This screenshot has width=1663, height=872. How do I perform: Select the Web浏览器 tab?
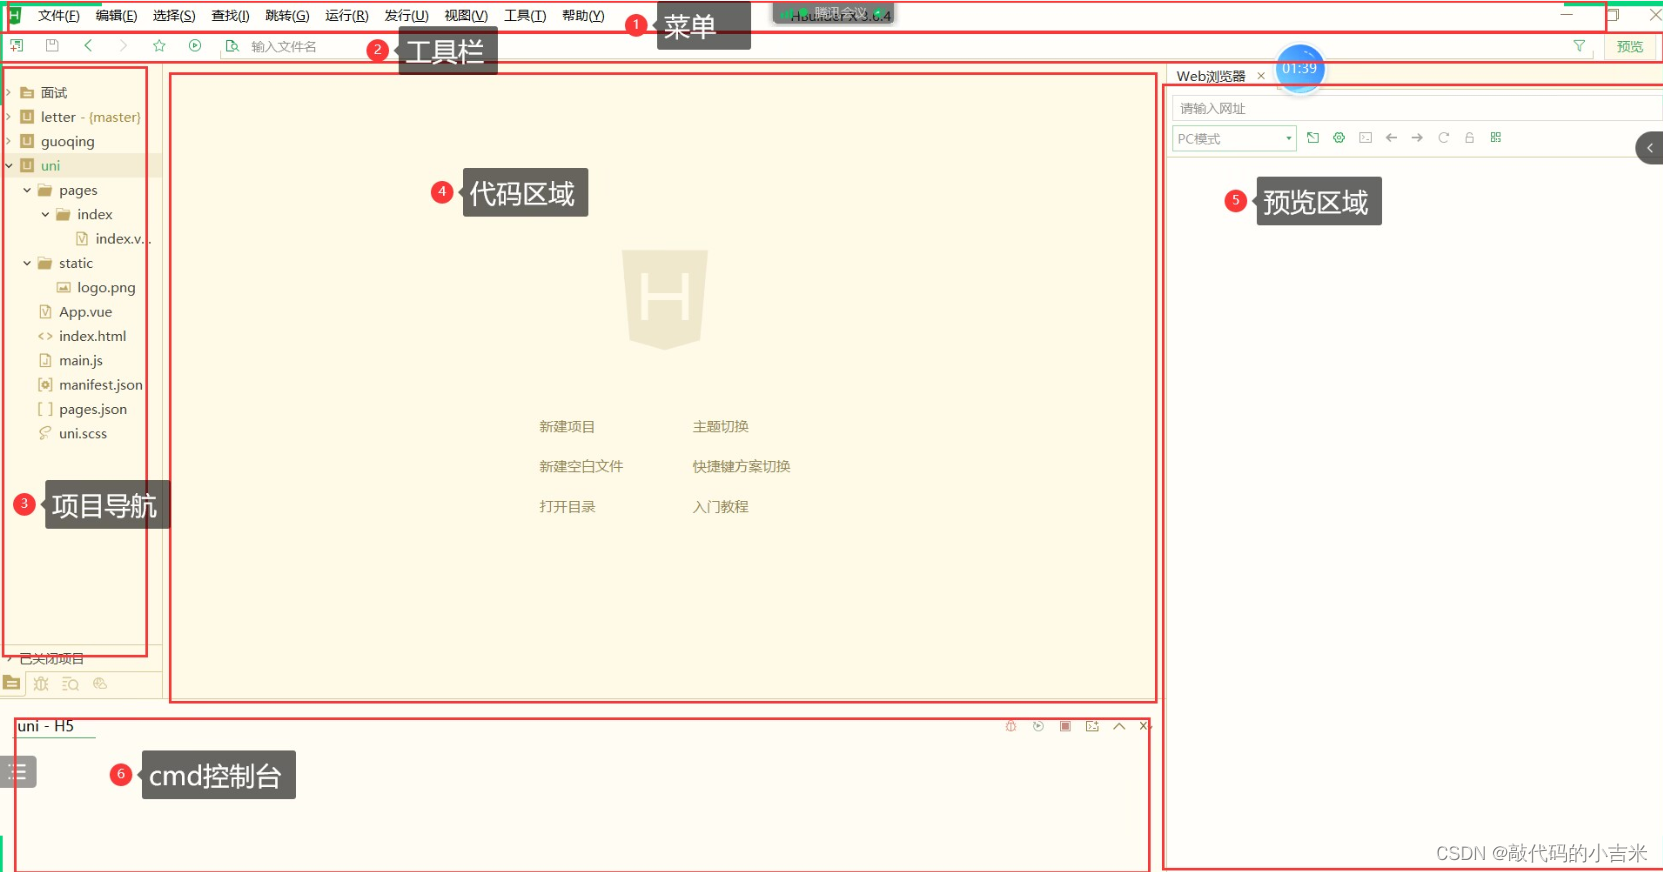pos(1211,76)
